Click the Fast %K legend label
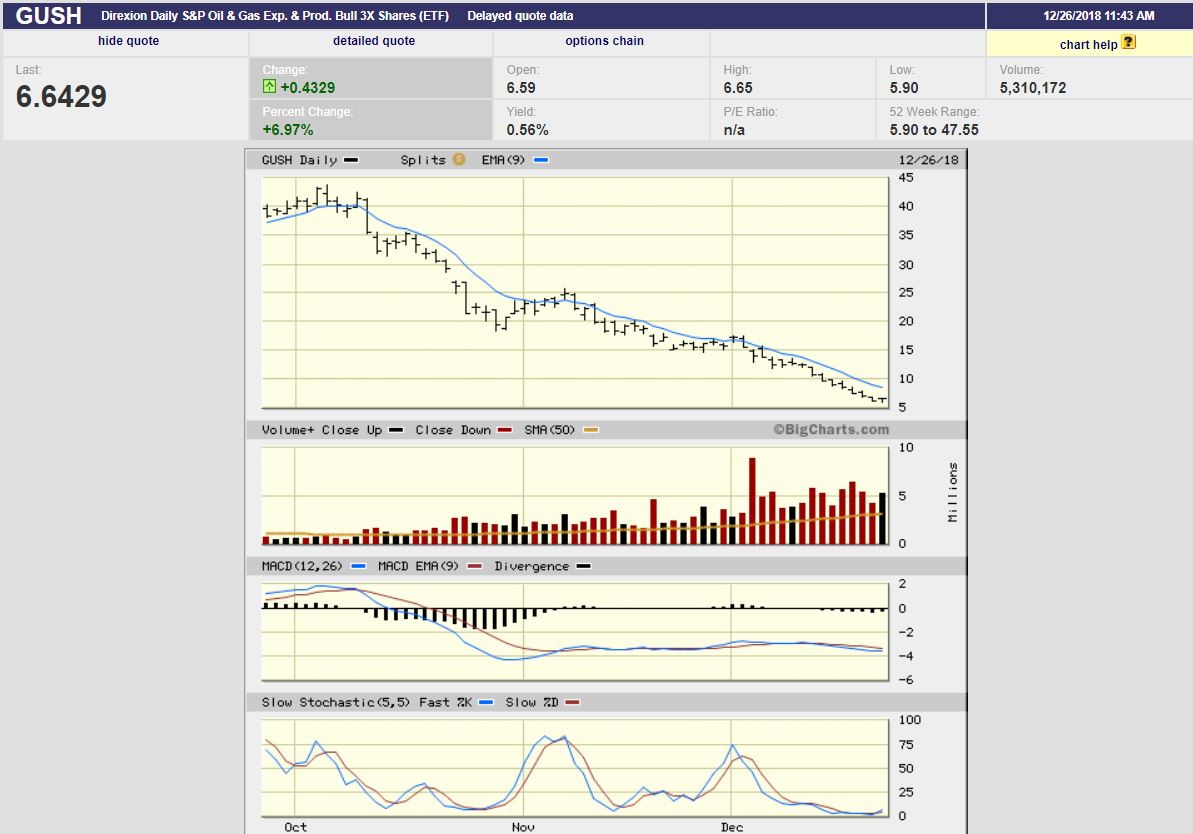The width and height of the screenshot is (1193, 834). click(445, 702)
